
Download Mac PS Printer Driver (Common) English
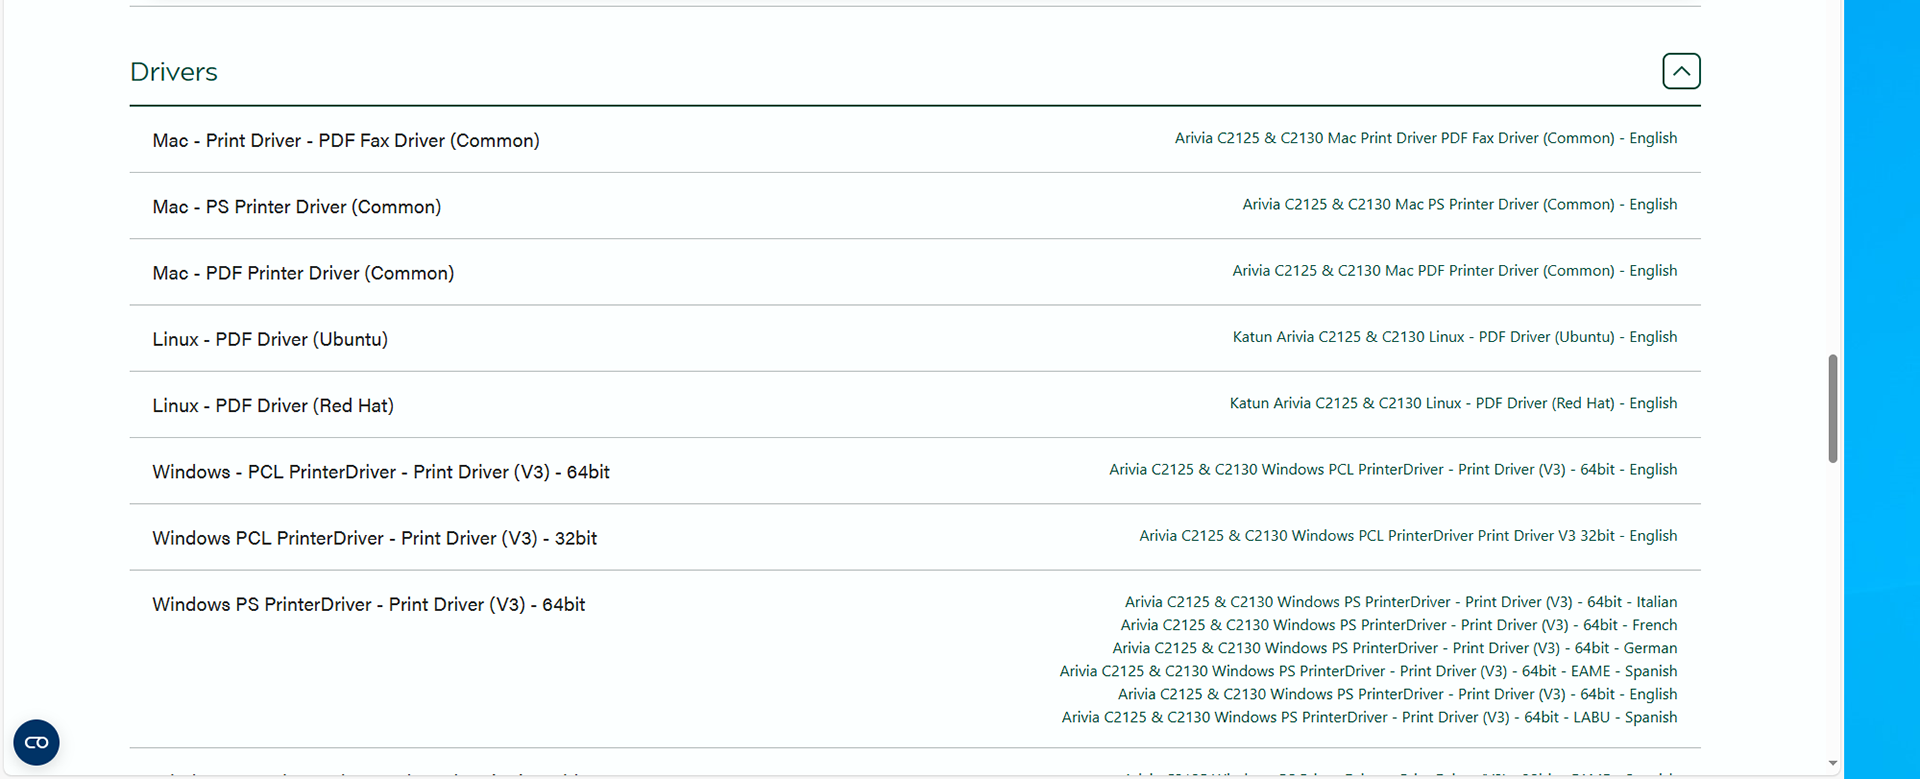(x=1459, y=204)
